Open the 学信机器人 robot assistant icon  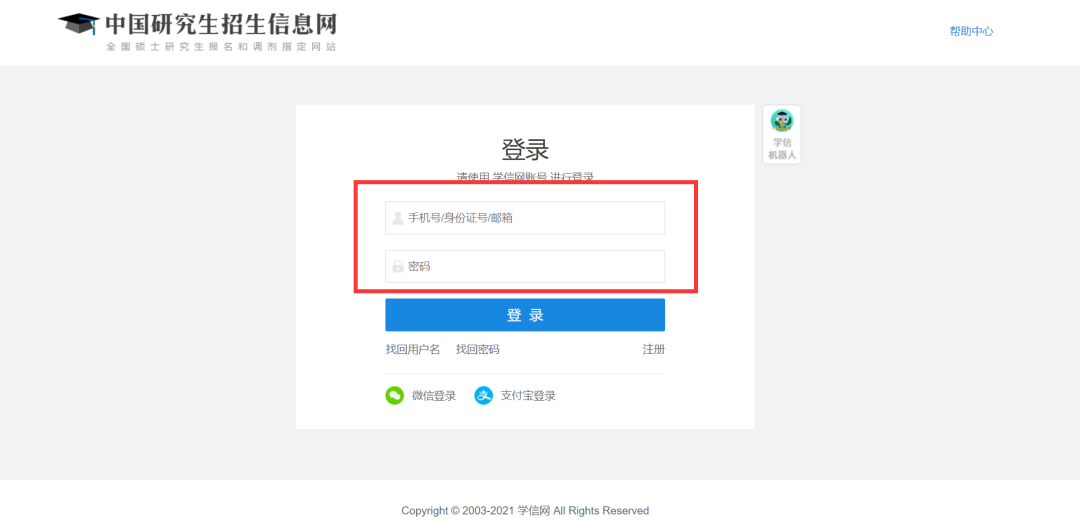pos(782,121)
